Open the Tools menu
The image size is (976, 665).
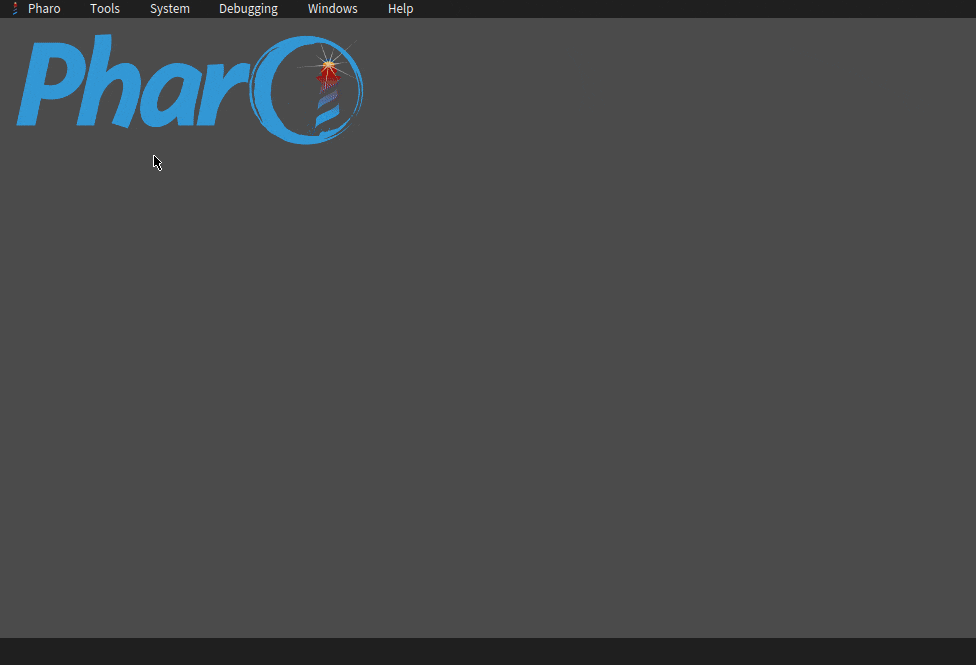click(105, 9)
